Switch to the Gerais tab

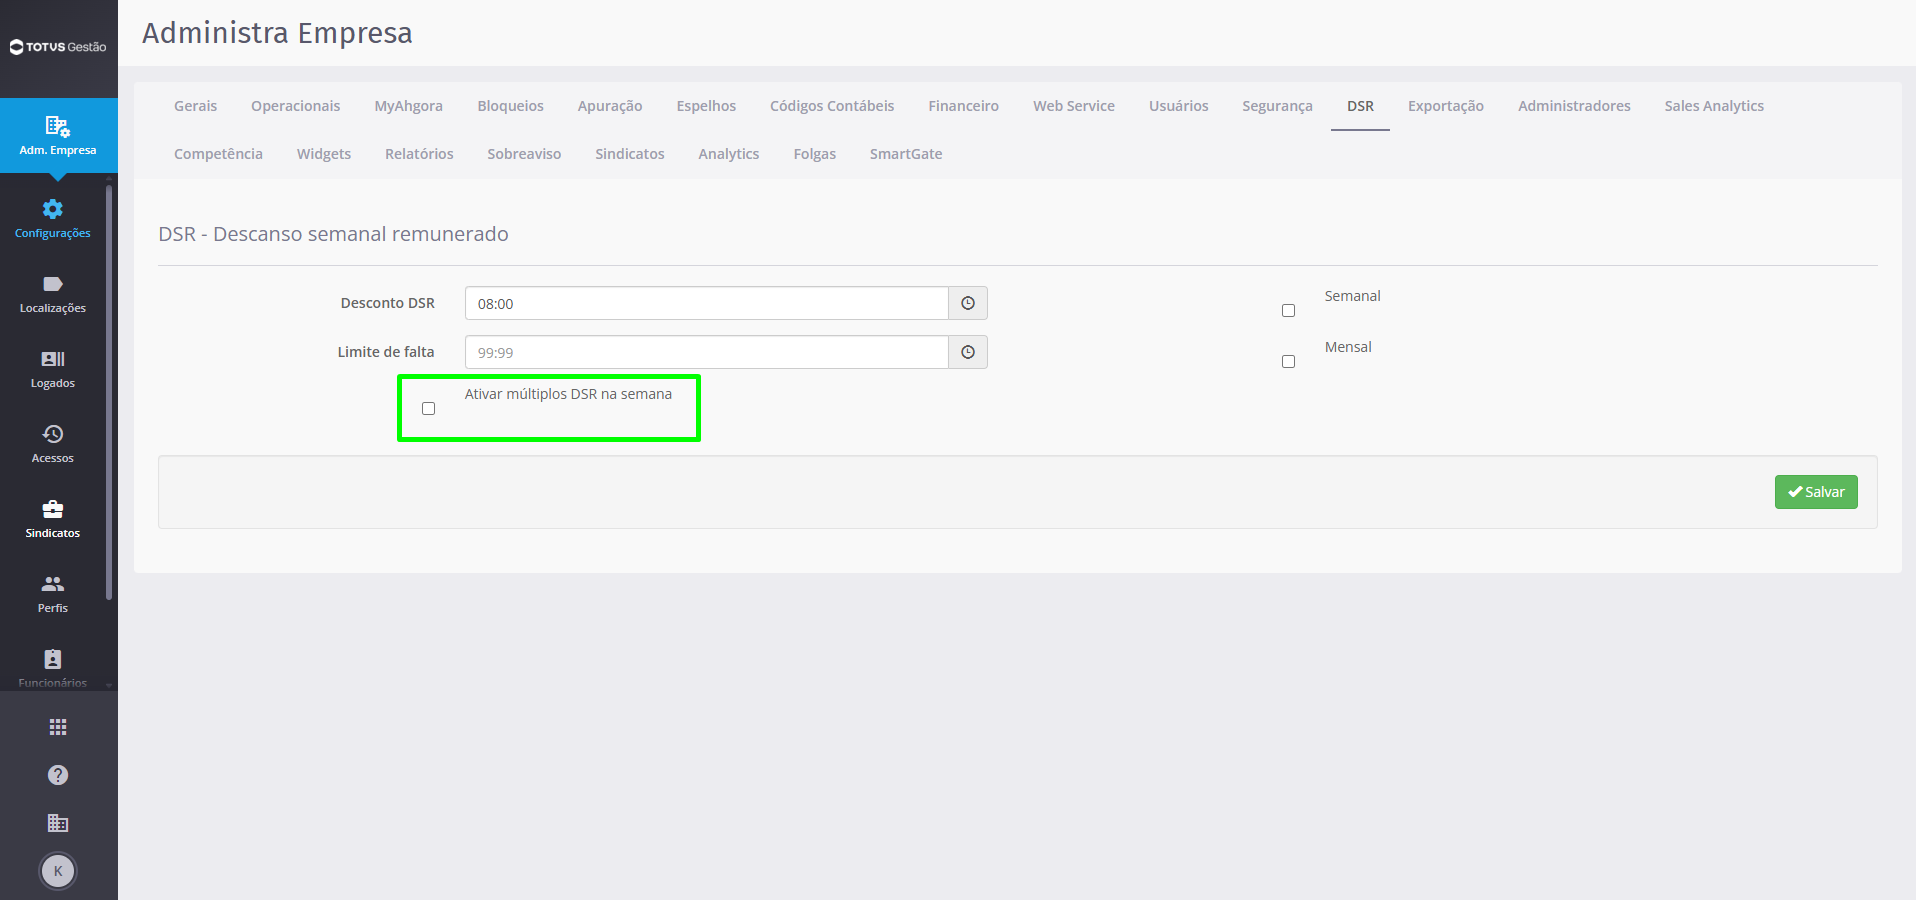coord(195,106)
